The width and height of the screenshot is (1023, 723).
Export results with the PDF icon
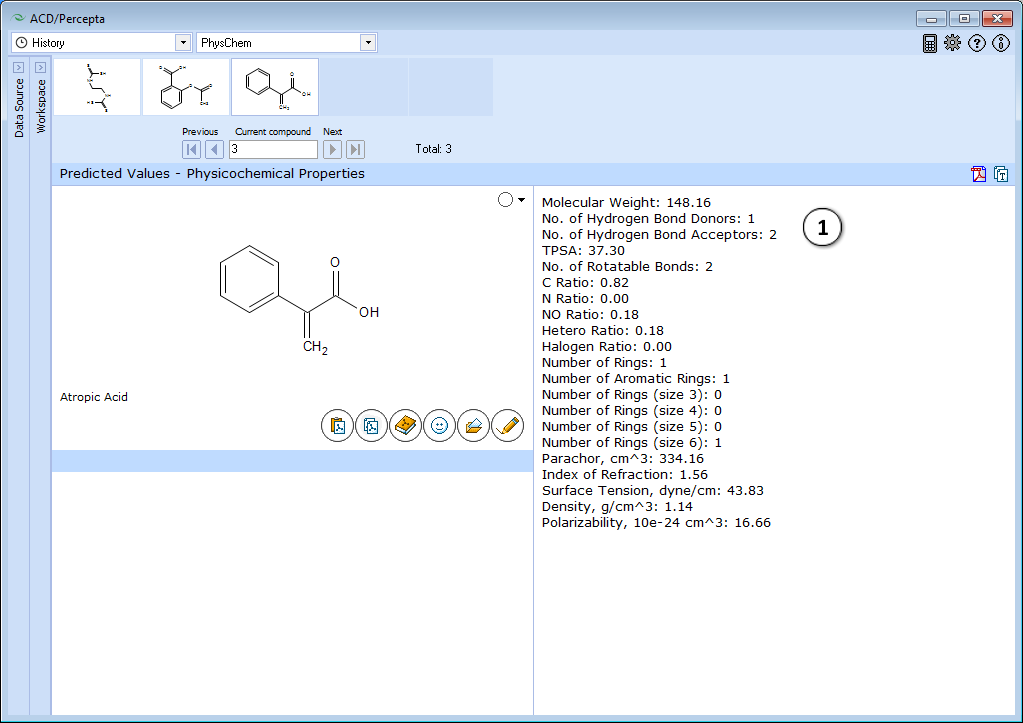point(979,174)
